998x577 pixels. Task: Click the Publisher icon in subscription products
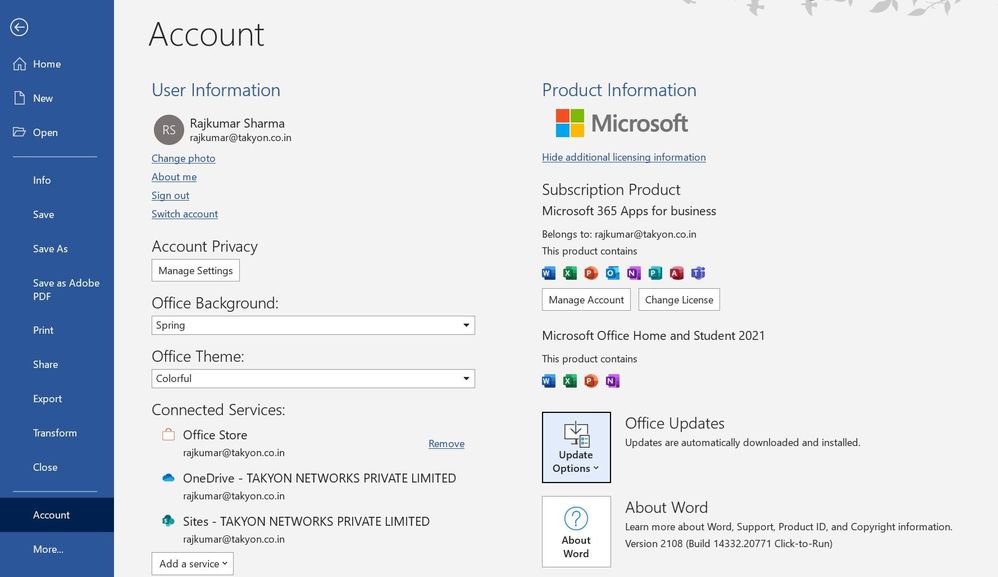pyautogui.click(x=655, y=273)
